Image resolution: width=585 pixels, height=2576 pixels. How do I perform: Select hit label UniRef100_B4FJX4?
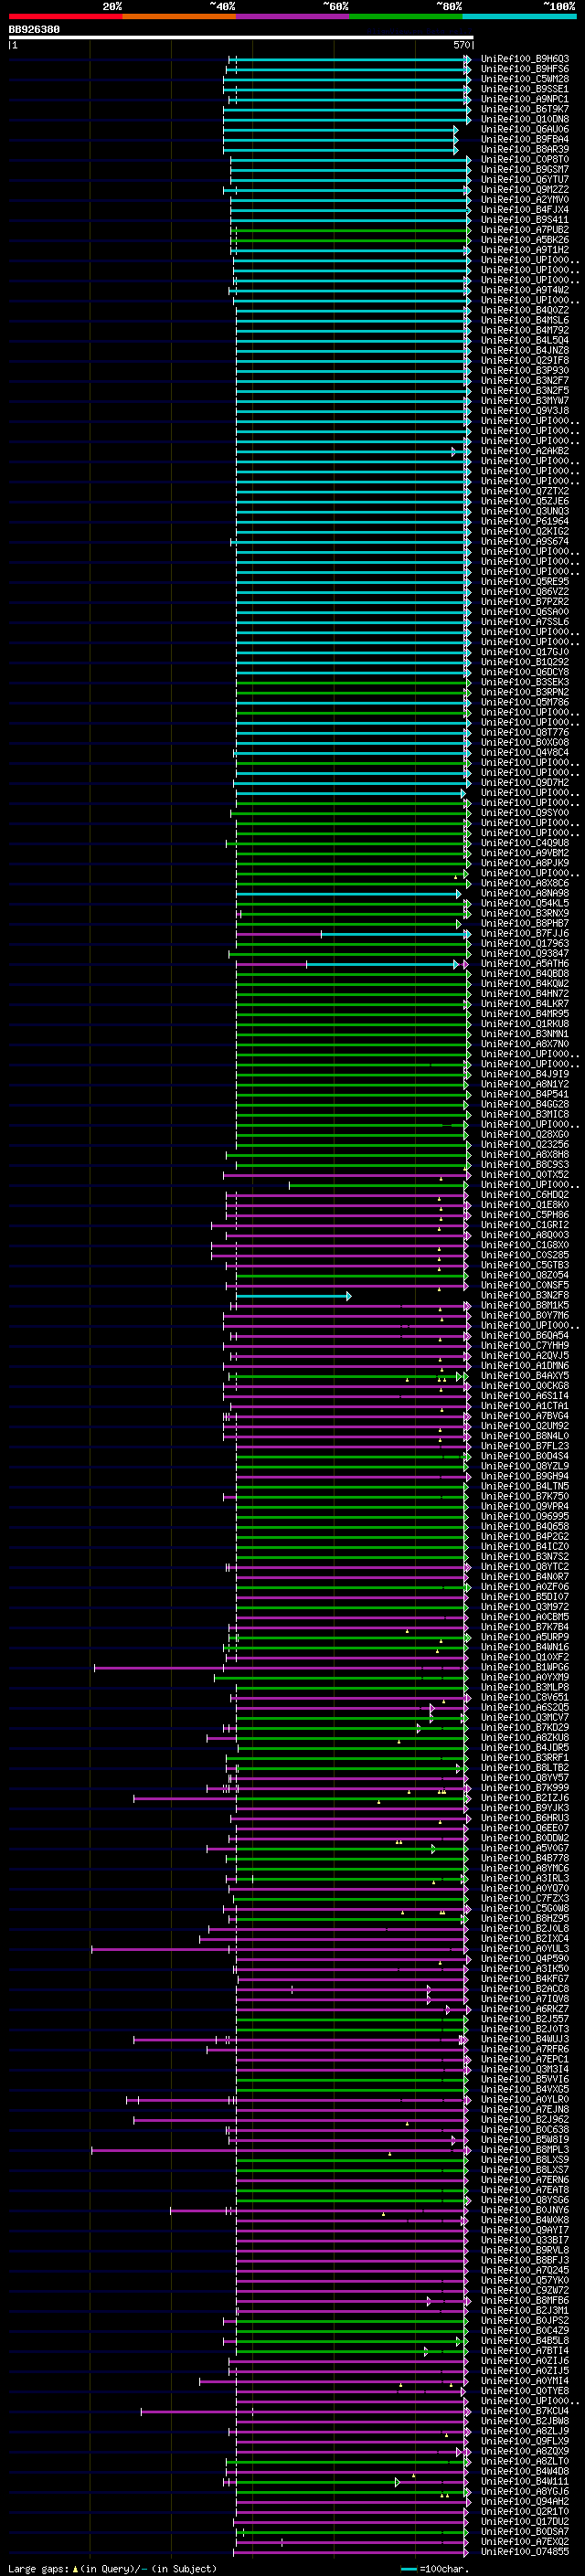[525, 210]
